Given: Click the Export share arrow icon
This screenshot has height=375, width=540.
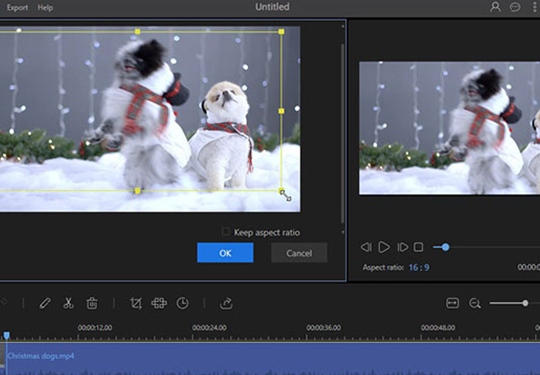Looking at the screenshot, I should [226, 303].
